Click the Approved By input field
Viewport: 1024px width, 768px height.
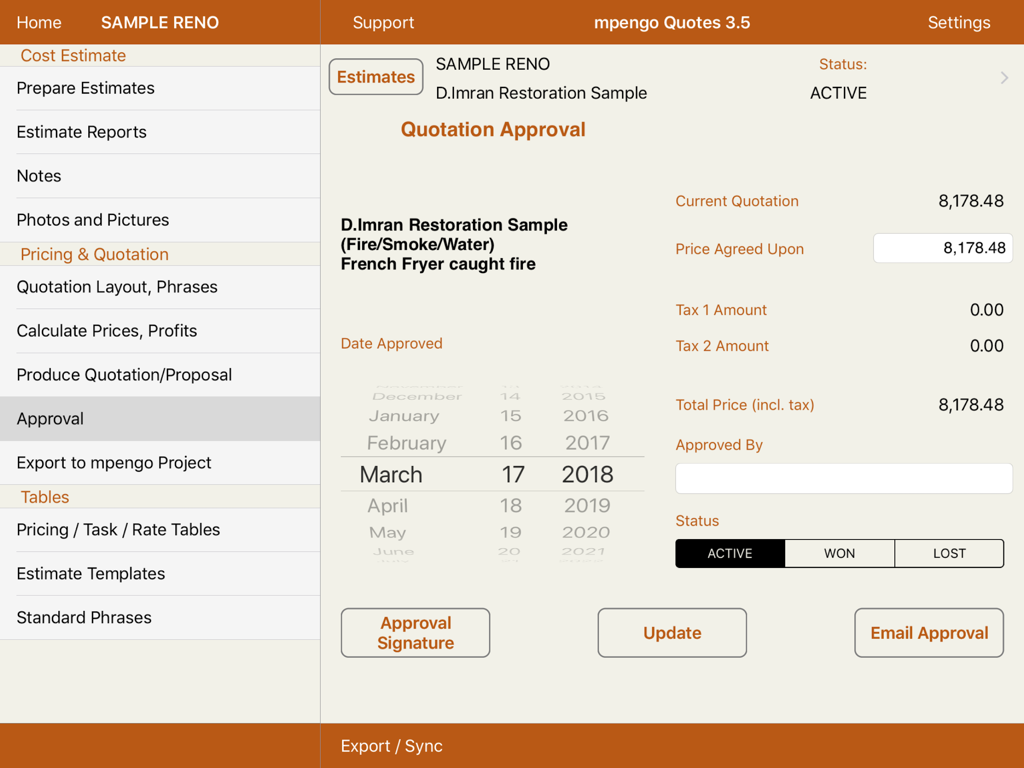(843, 478)
